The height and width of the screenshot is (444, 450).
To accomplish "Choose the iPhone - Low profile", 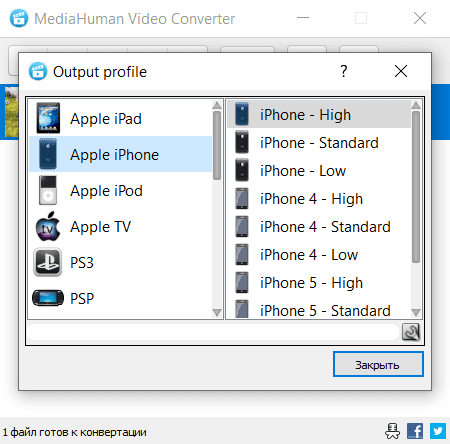I will tap(319, 171).
